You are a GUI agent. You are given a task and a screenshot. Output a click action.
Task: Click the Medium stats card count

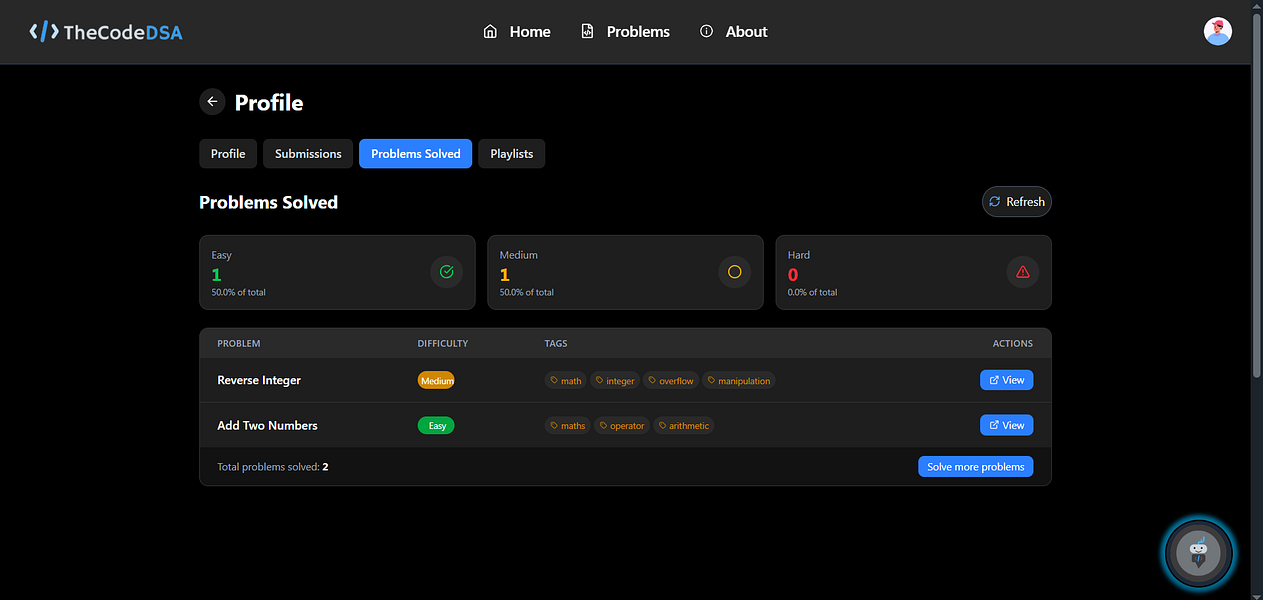504,275
